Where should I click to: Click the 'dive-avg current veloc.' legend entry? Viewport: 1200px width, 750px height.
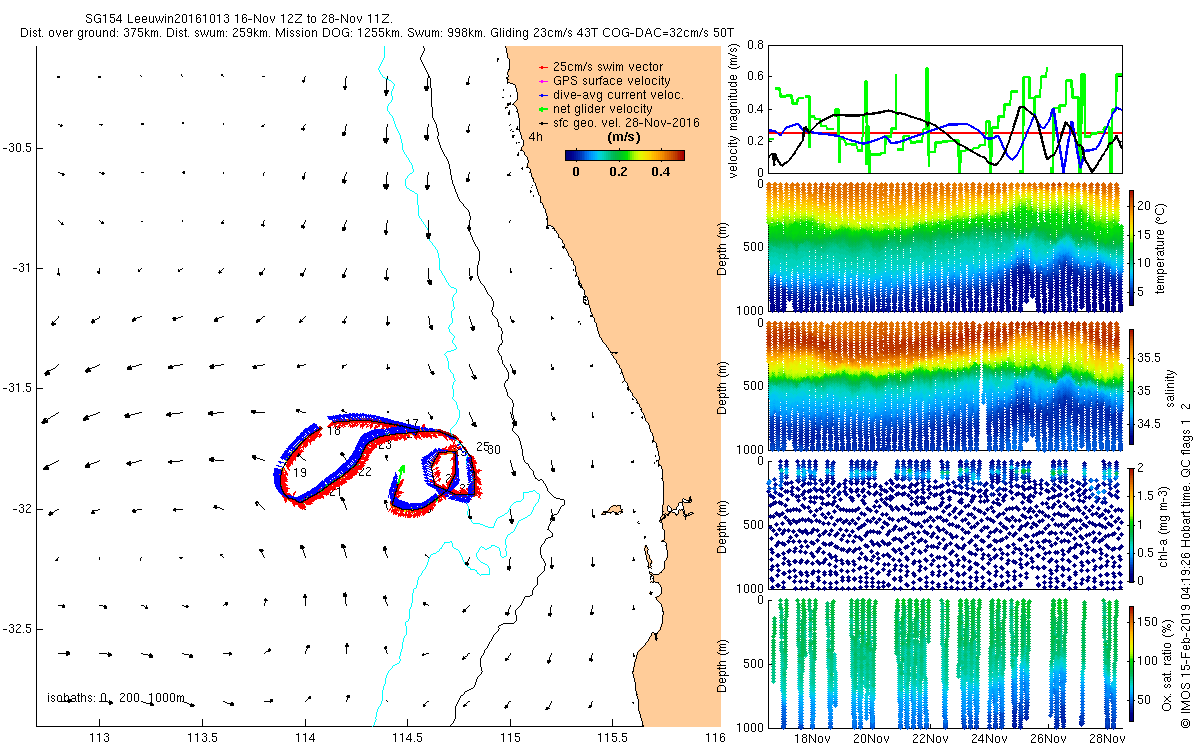(x=618, y=95)
